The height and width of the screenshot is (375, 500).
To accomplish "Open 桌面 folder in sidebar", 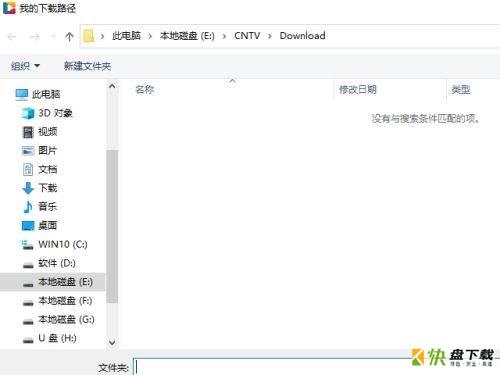I will 40,226.
